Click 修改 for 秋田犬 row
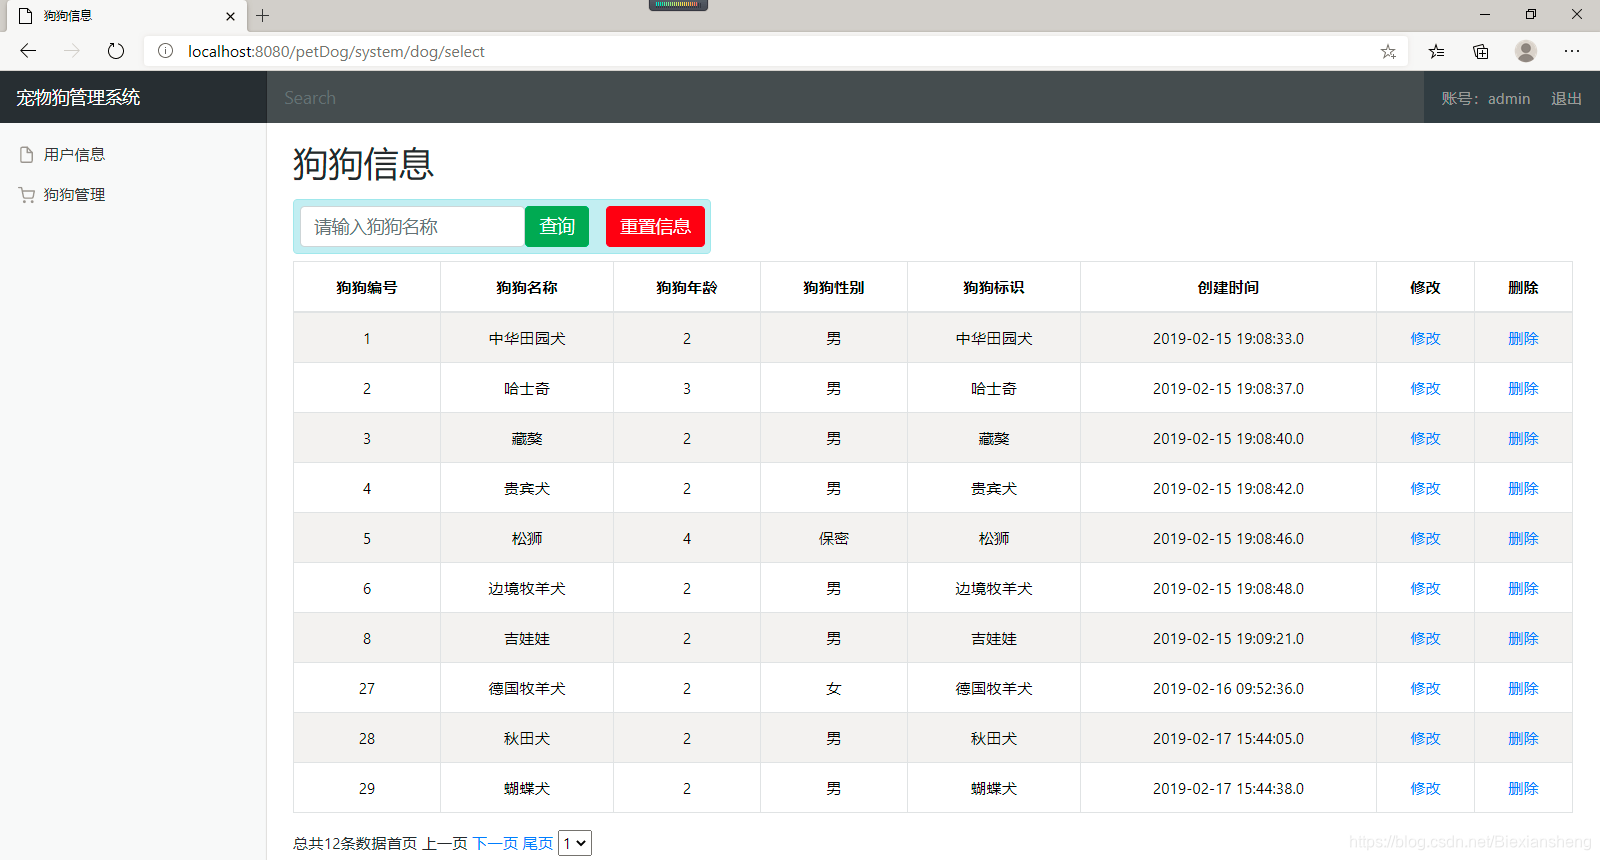 pos(1425,738)
